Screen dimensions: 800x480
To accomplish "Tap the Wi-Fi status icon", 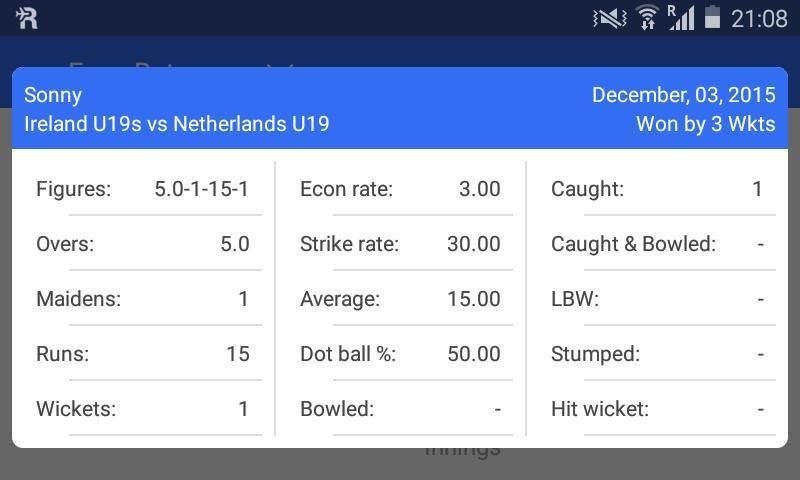I will 647,18.
